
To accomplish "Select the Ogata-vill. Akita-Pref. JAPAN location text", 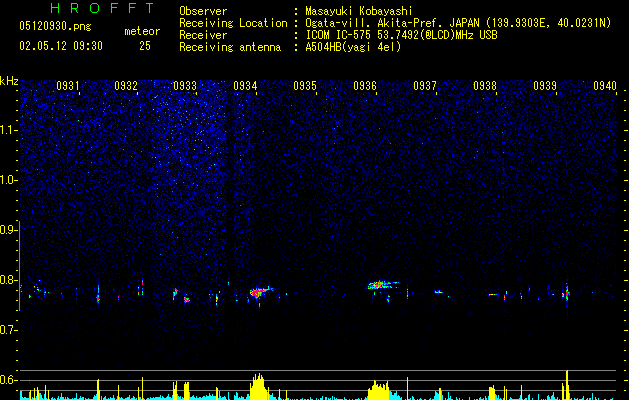I will 458,23.
